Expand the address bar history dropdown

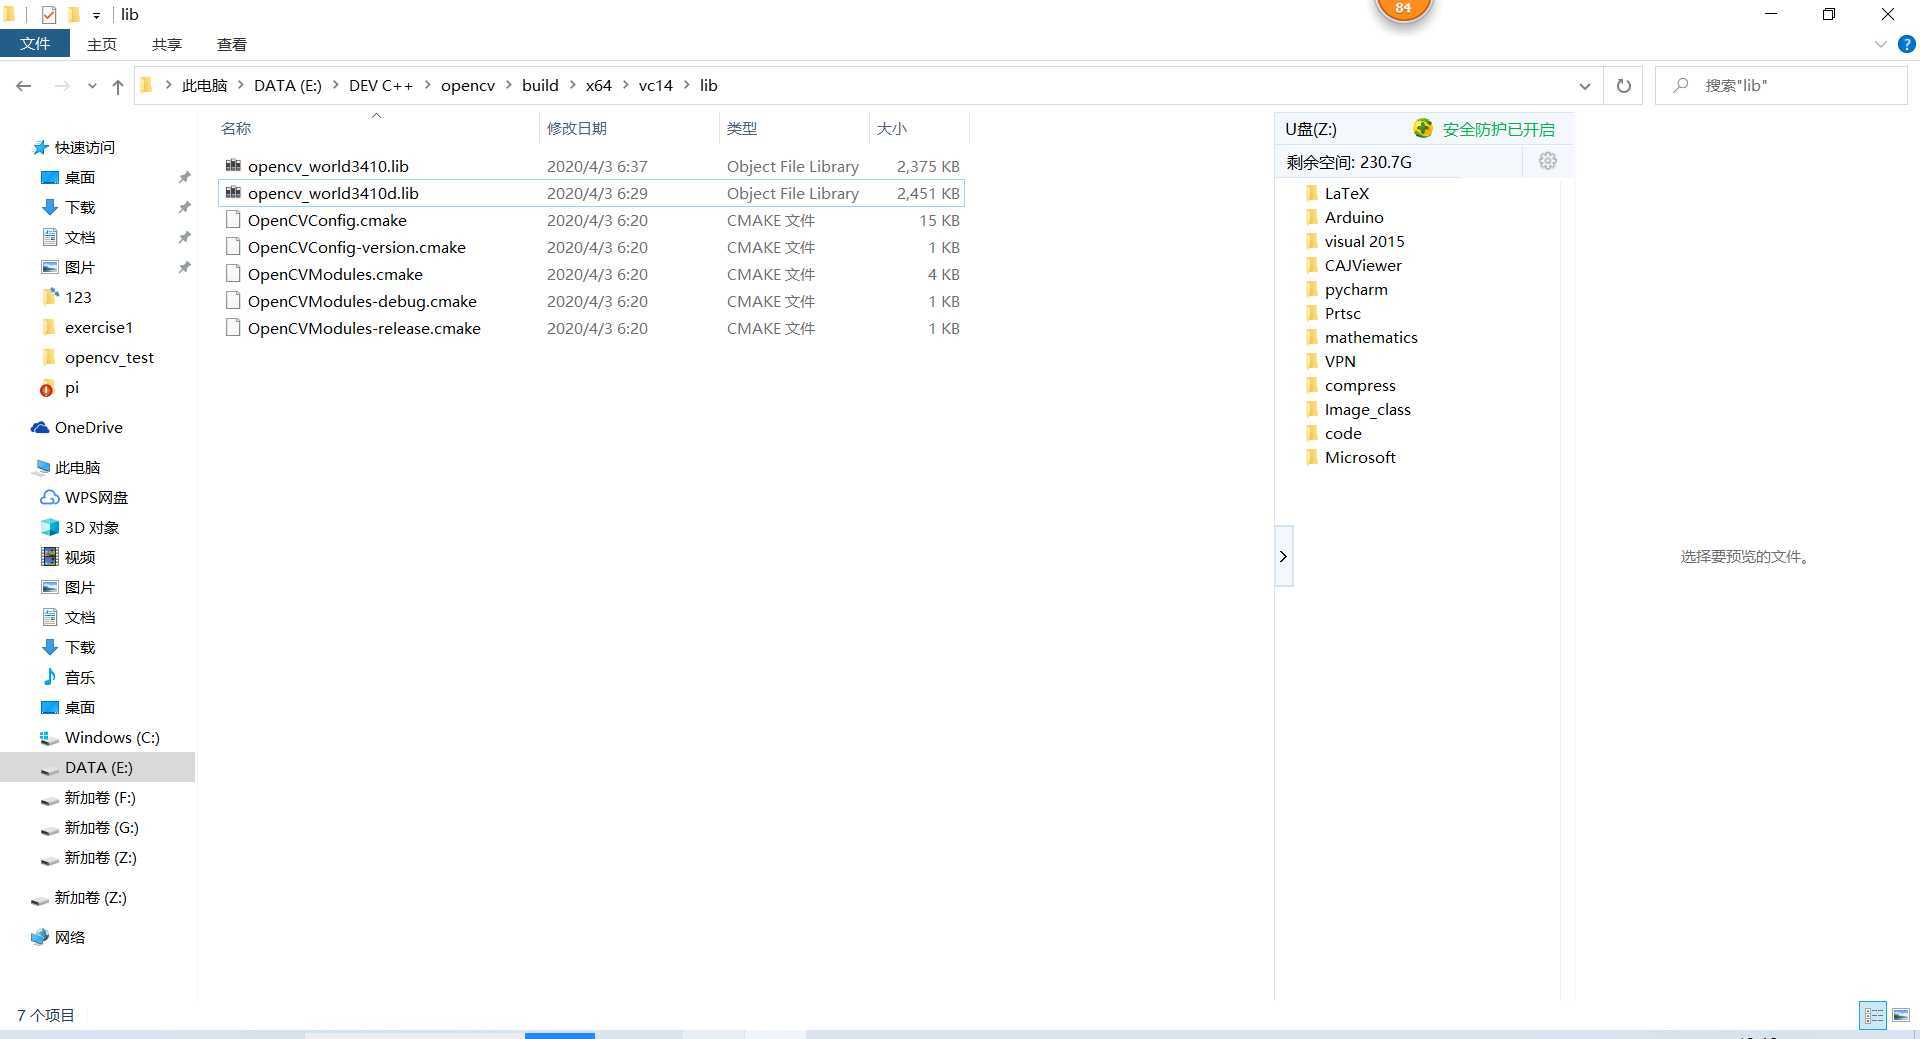point(1584,86)
